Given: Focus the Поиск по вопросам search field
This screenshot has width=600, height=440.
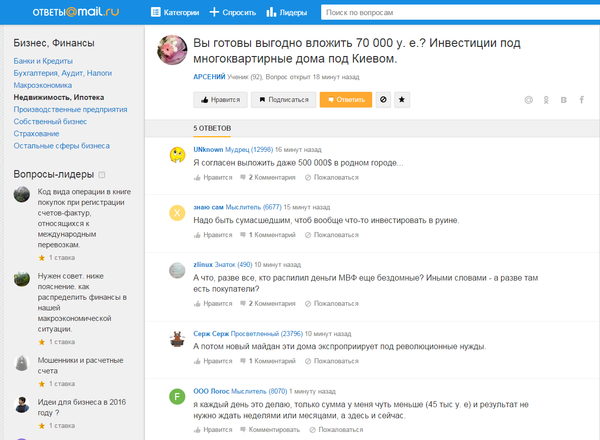Looking at the screenshot, I should tap(460, 13).
